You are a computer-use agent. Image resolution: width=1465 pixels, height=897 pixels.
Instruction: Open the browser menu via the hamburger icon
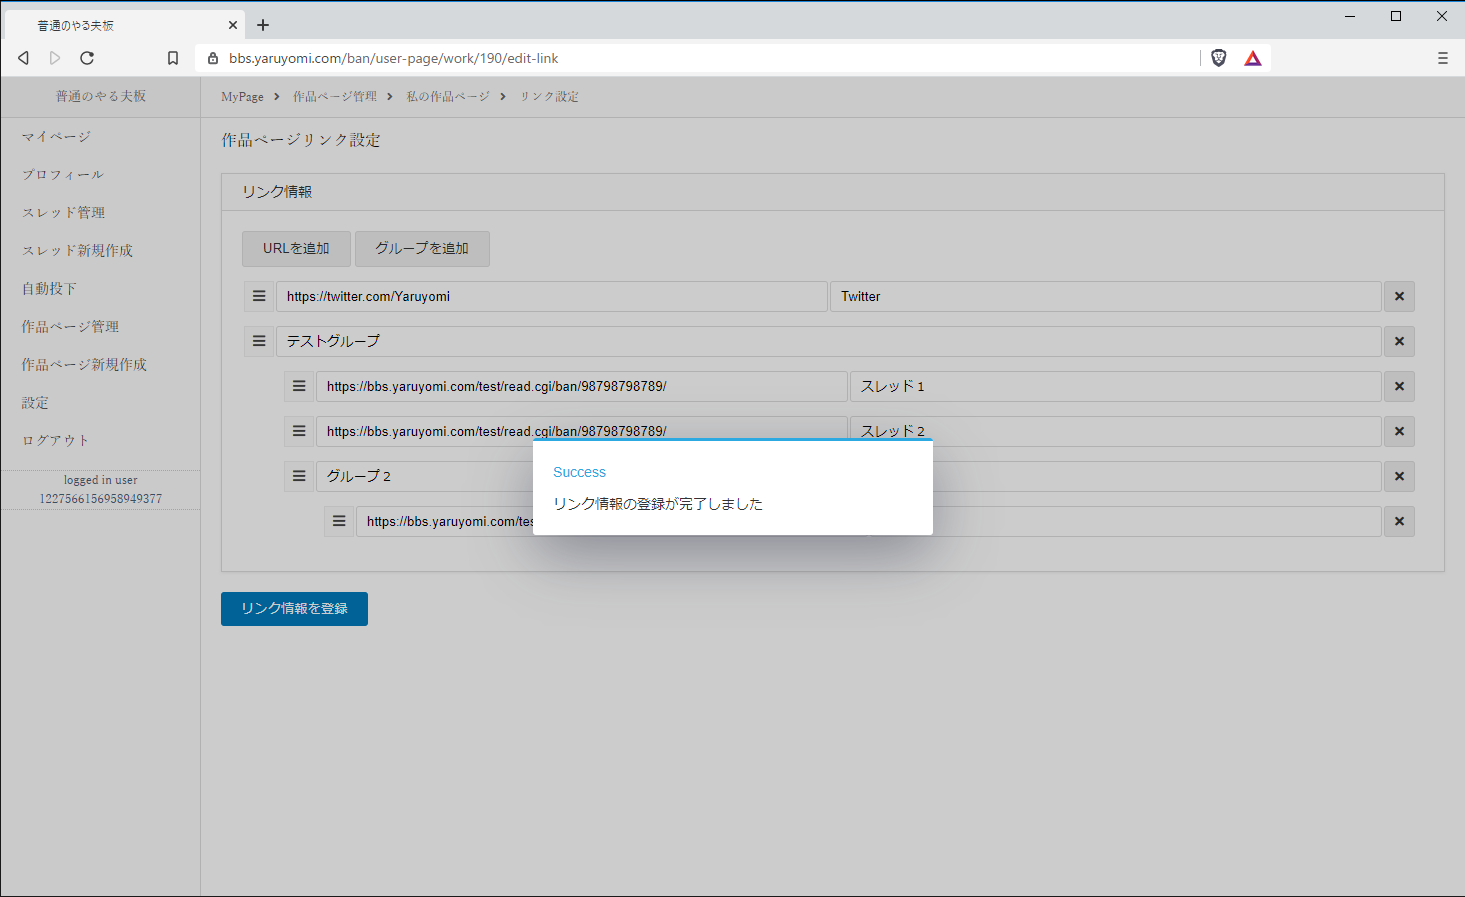[x=1443, y=58]
